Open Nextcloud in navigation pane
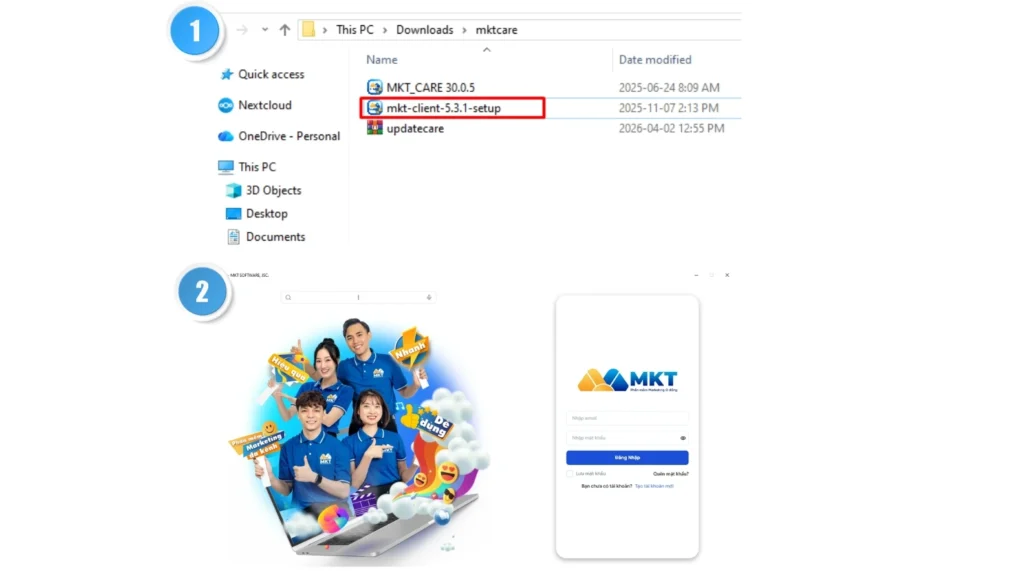The width and height of the screenshot is (1024, 571). point(264,105)
